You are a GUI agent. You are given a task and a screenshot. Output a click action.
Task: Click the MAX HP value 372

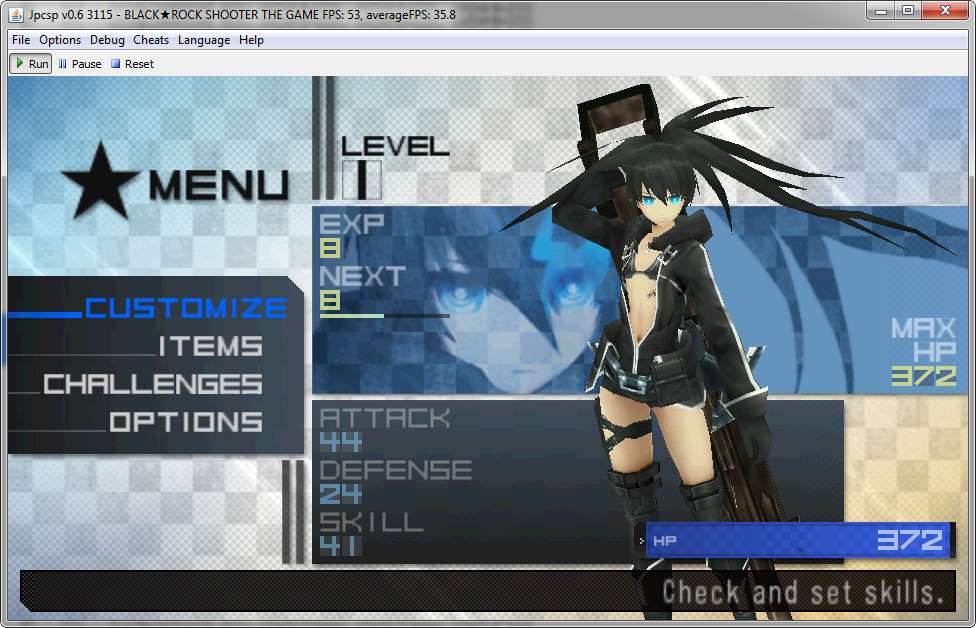pos(924,376)
